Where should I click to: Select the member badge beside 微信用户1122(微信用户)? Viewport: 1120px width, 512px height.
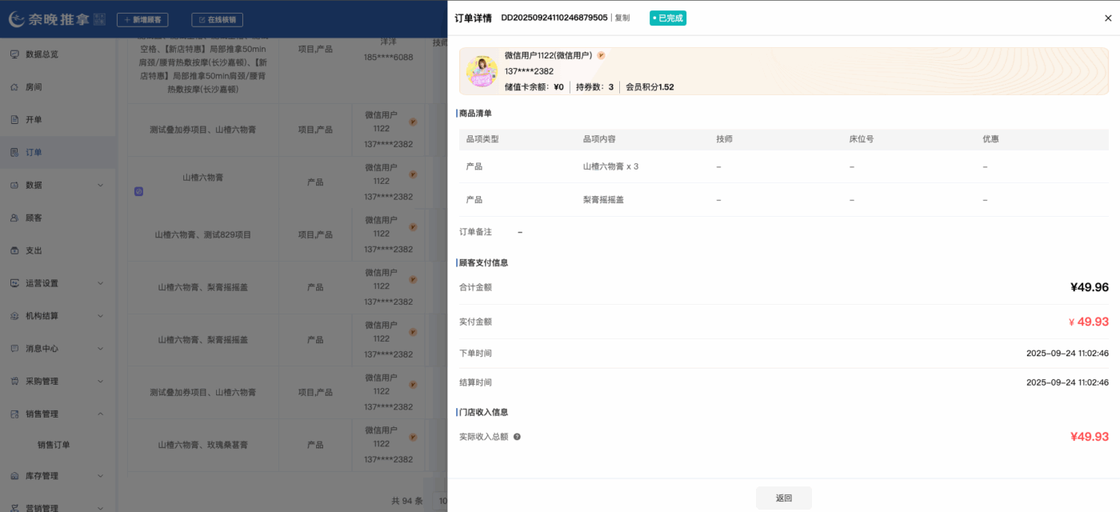pos(601,55)
